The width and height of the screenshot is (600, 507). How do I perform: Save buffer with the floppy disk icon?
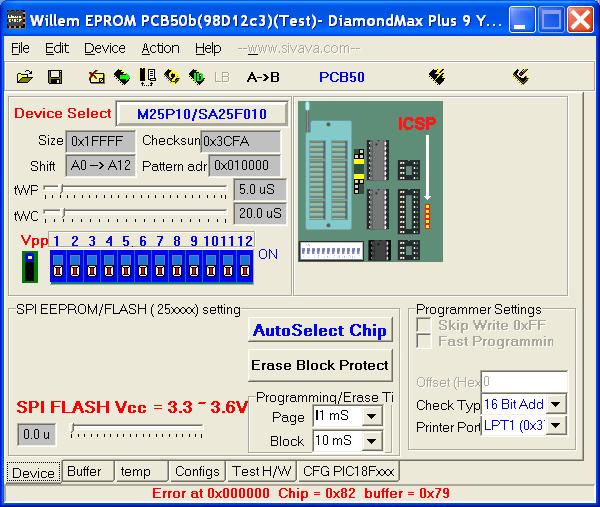[55, 77]
